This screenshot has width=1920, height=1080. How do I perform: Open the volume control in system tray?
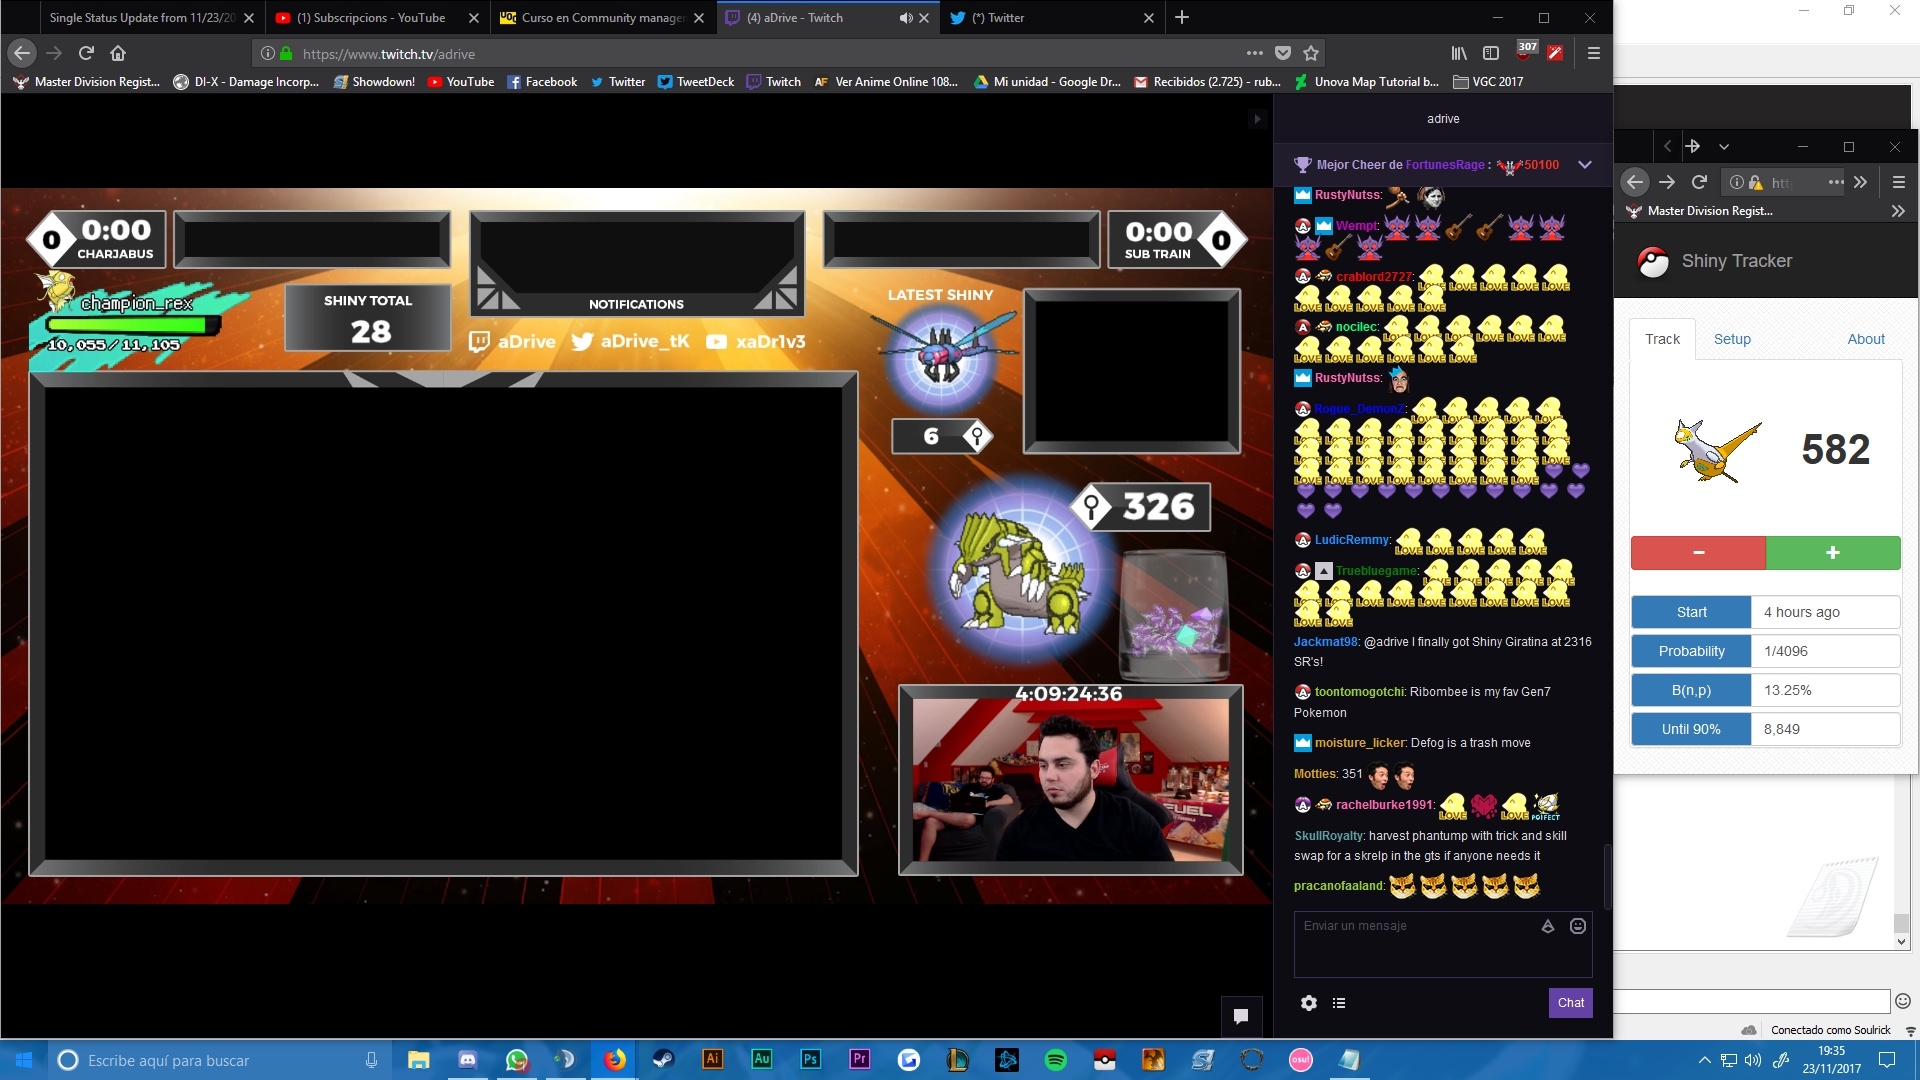(1753, 1060)
